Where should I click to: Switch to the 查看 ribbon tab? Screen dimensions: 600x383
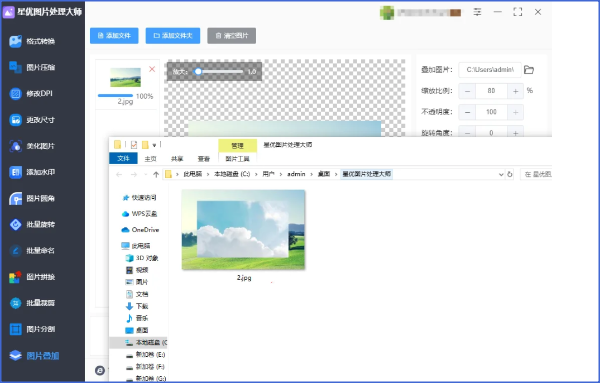point(204,158)
